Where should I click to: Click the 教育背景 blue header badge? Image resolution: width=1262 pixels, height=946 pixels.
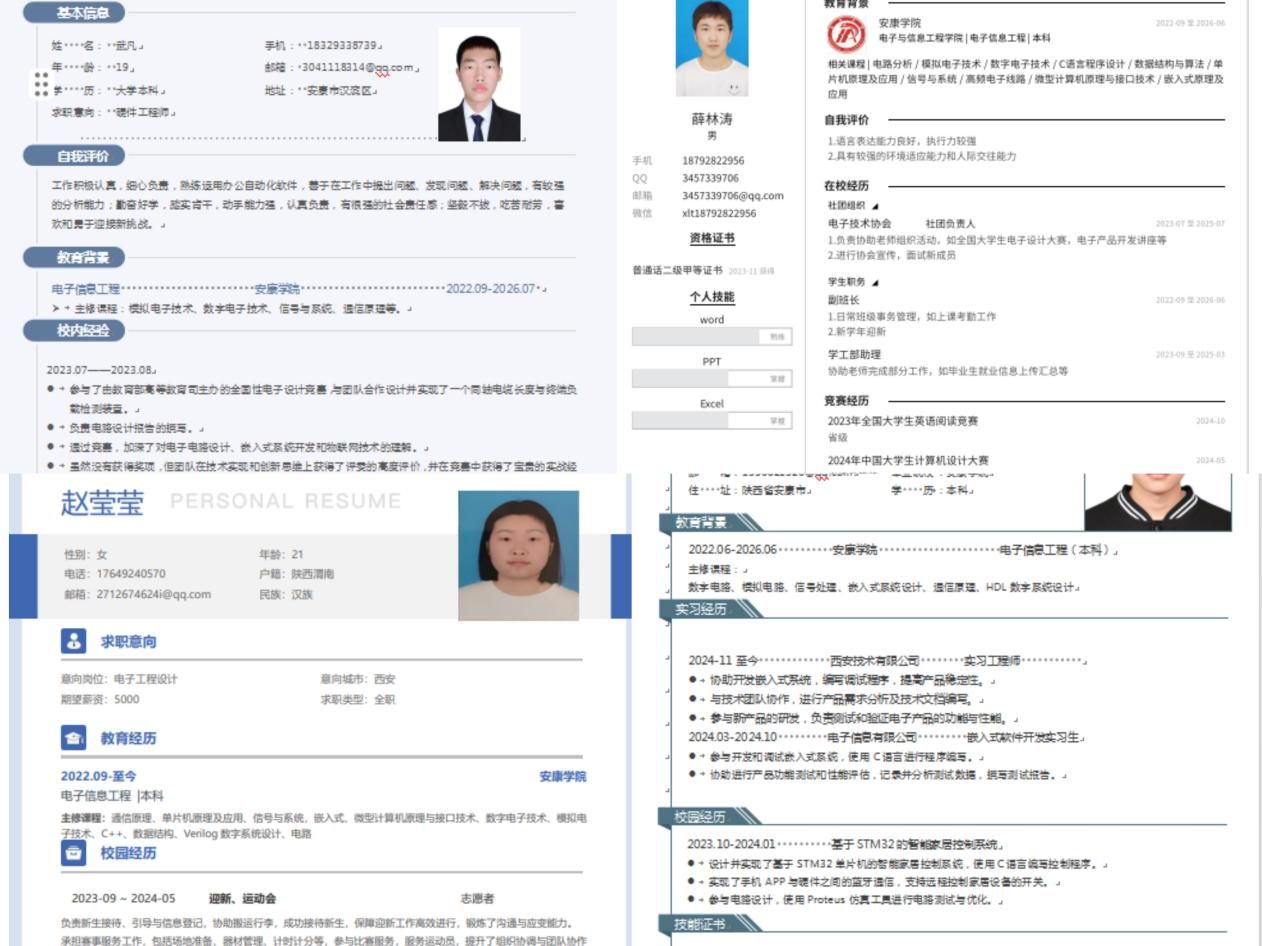tap(74, 258)
